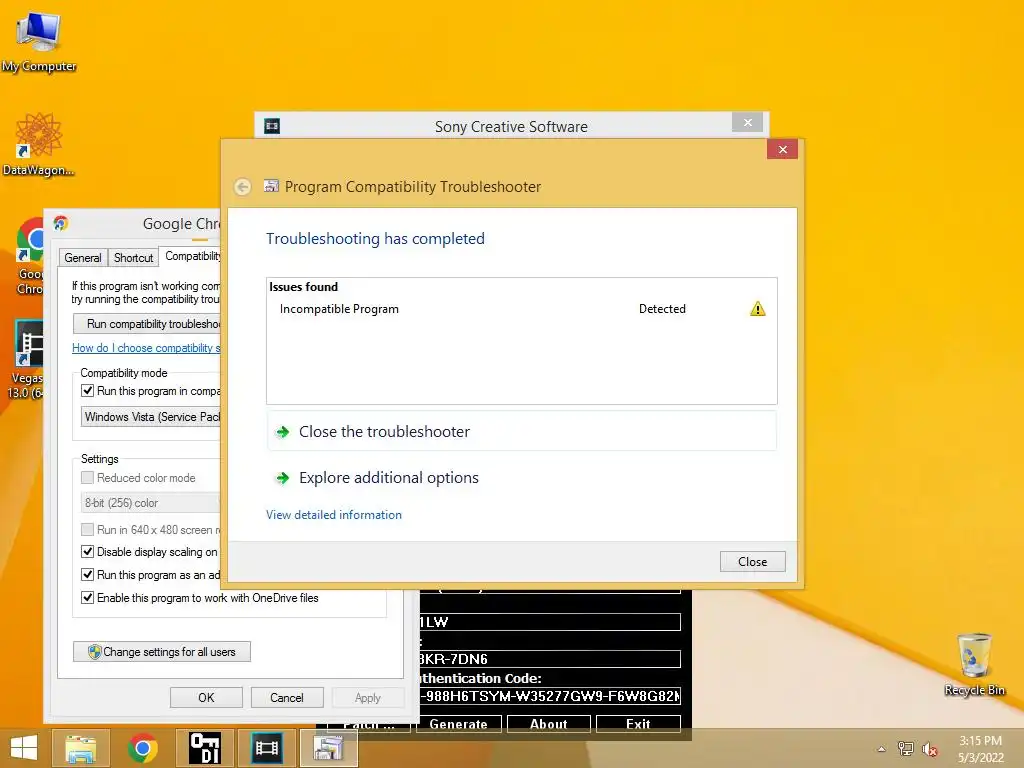Select the Compatibility tab in Properties
This screenshot has width=1024, height=768.
[191, 255]
